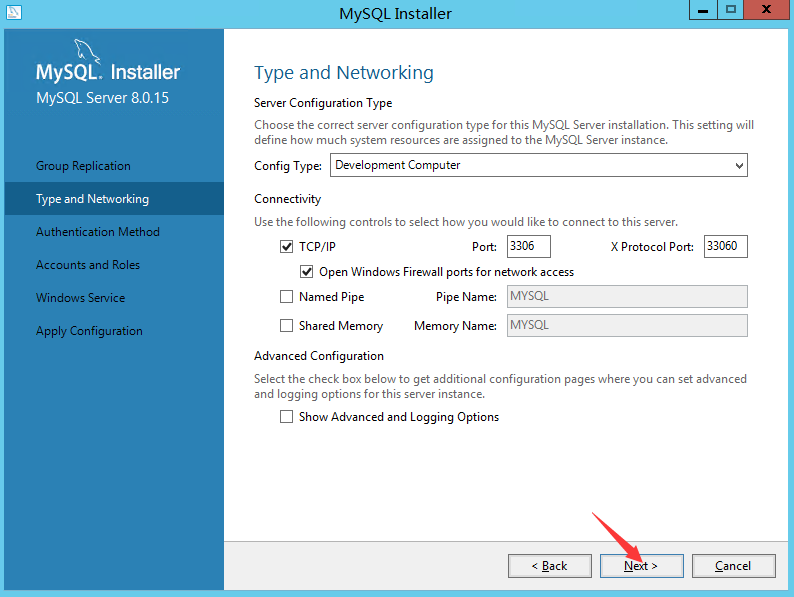Screen dimensions: 794x597
Task: Click the MySQL dolphin logo
Action: [87, 51]
